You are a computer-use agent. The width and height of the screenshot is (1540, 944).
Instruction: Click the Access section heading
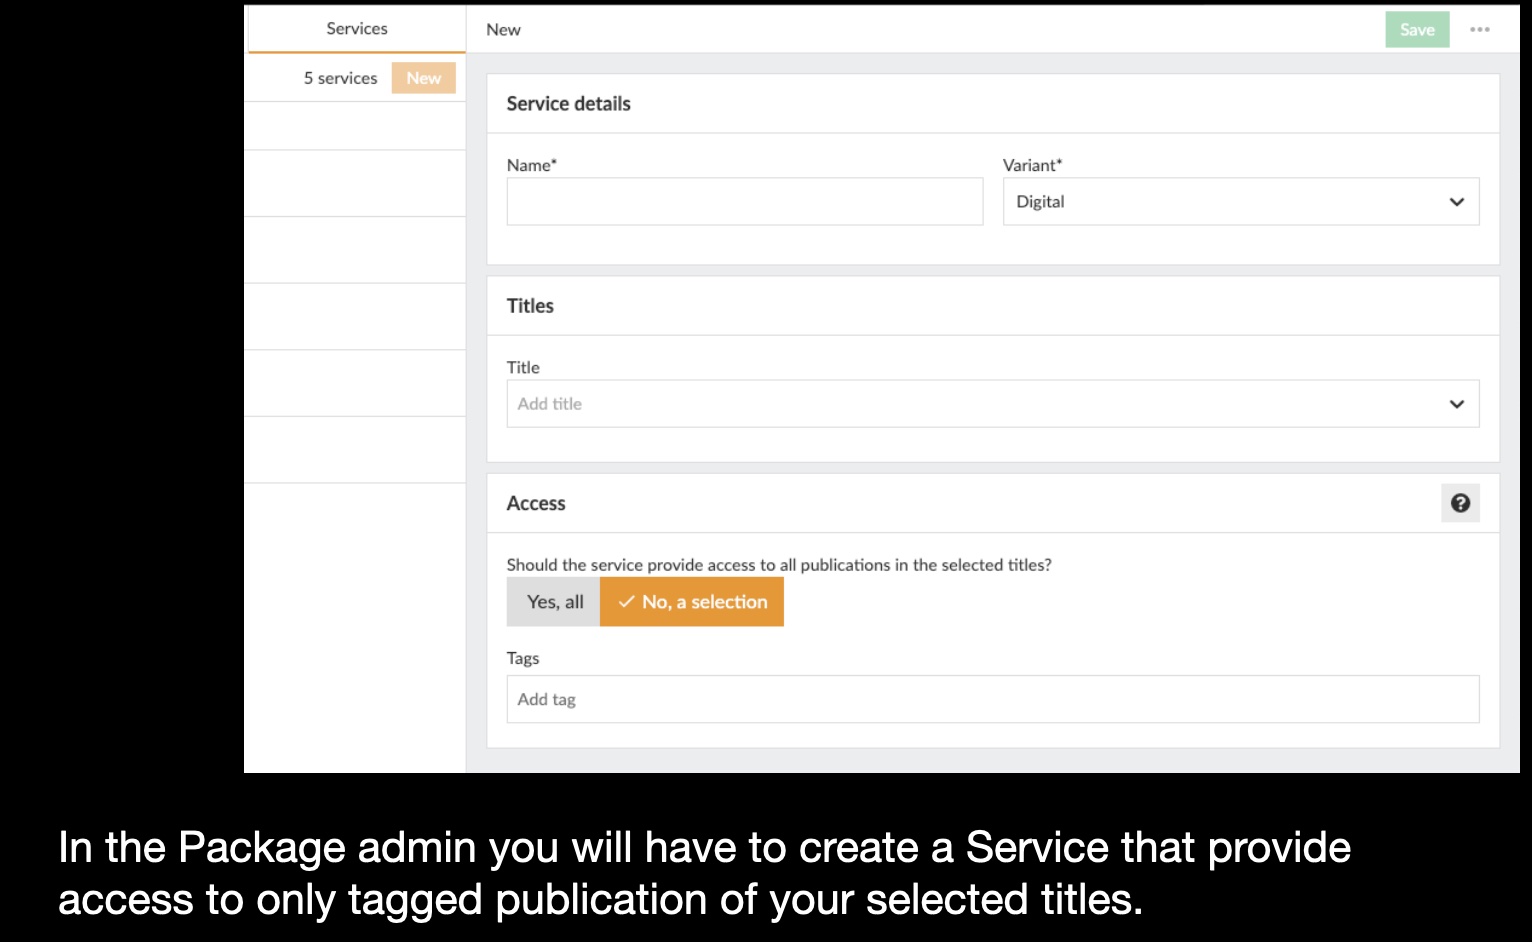[536, 503]
